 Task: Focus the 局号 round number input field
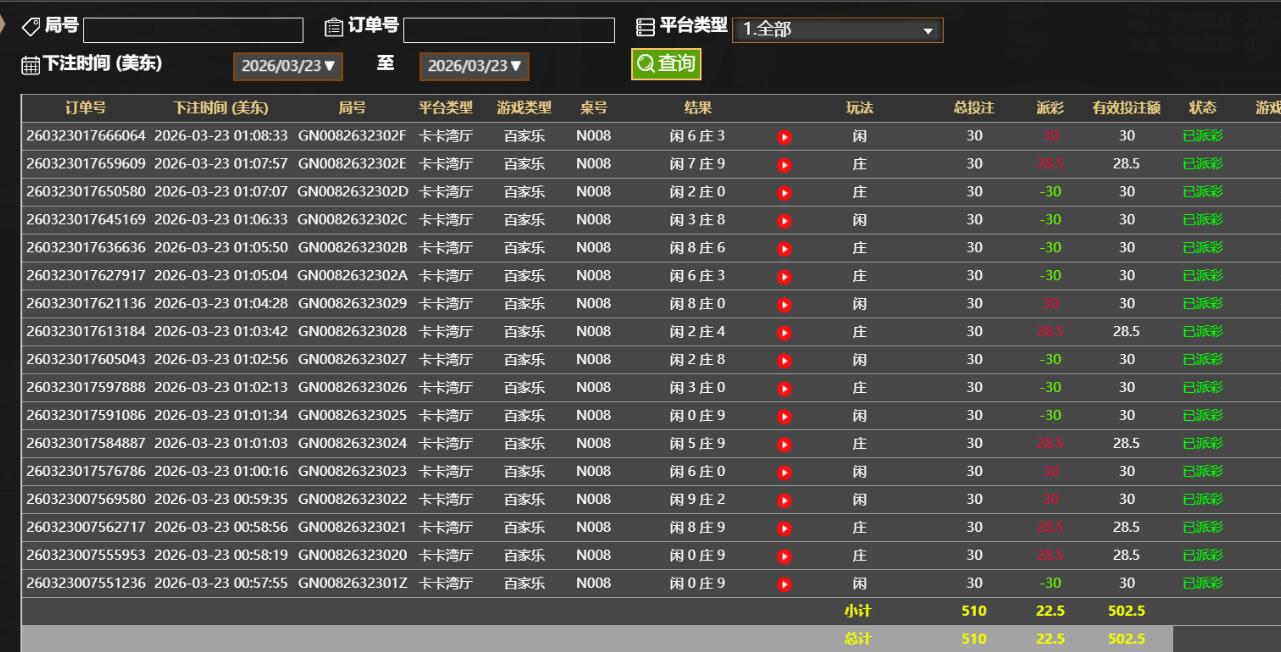pos(193,30)
